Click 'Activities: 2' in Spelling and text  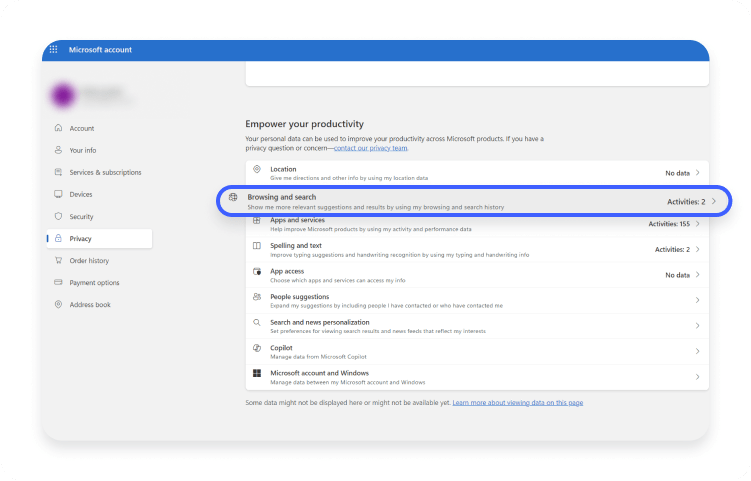point(672,249)
